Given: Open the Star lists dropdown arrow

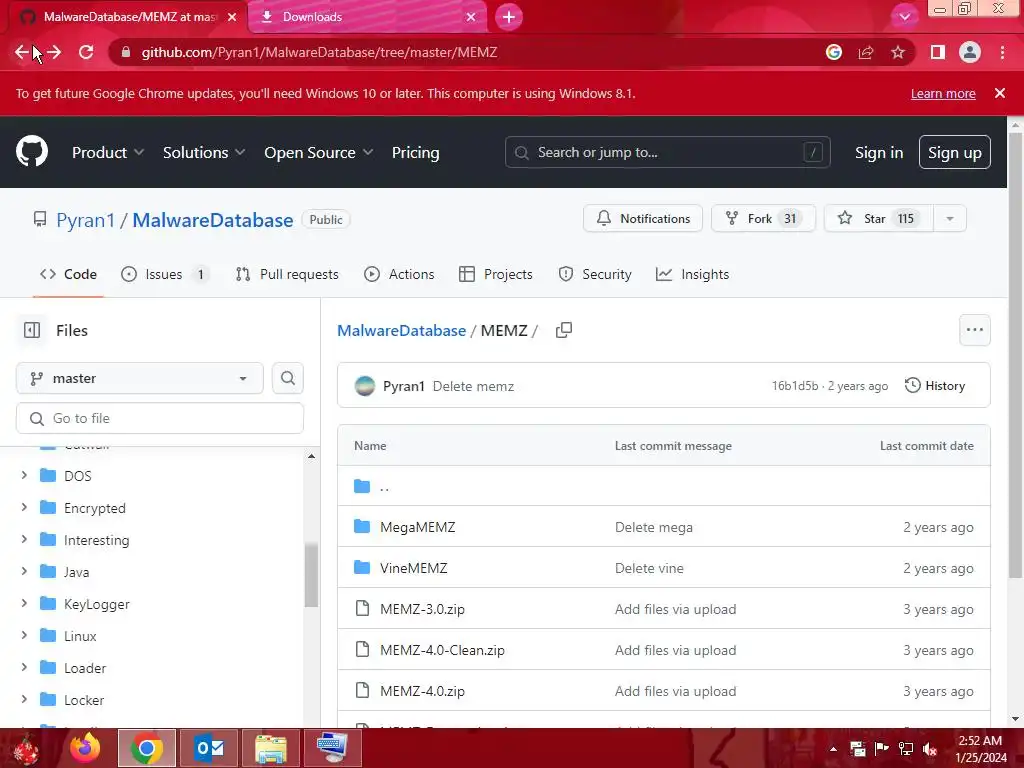Looking at the screenshot, I should [x=950, y=219].
